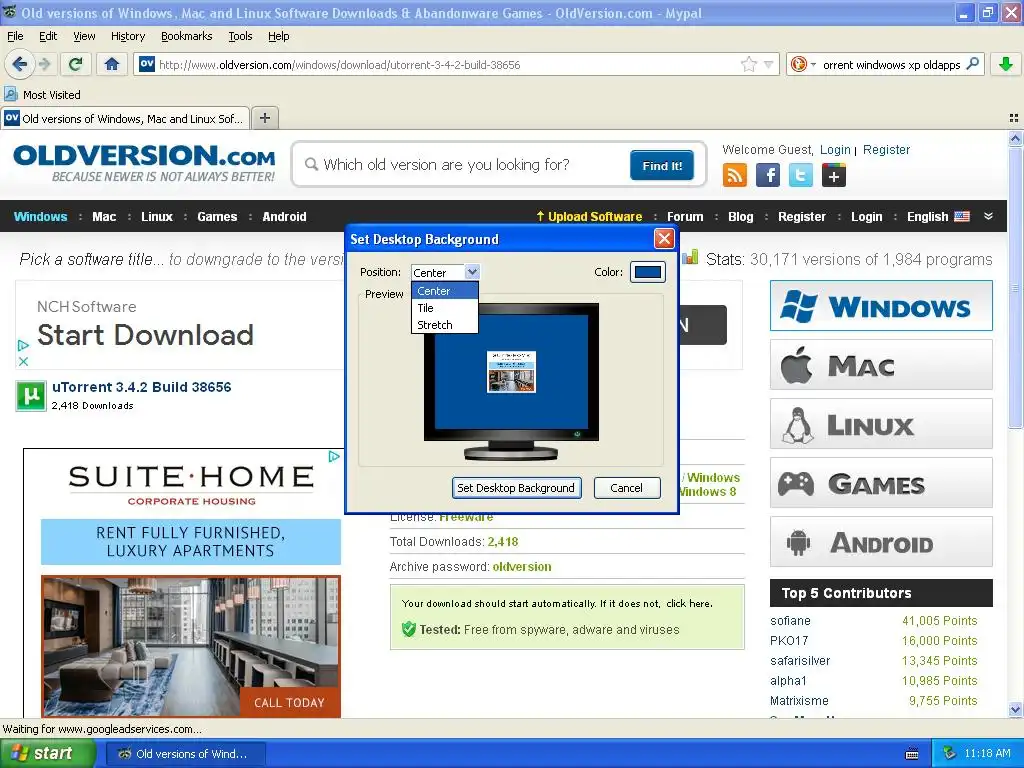Open the Tools menu
This screenshot has width=1024, height=768.
240,36
